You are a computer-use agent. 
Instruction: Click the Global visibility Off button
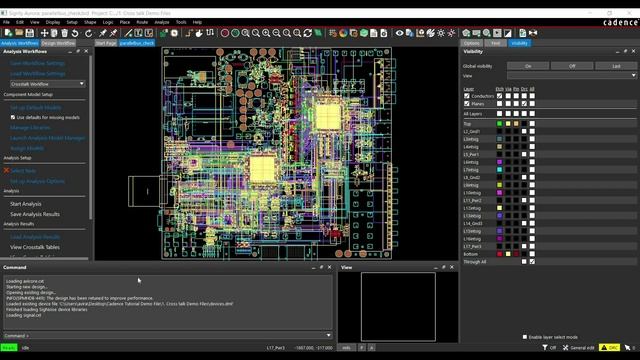point(572,66)
